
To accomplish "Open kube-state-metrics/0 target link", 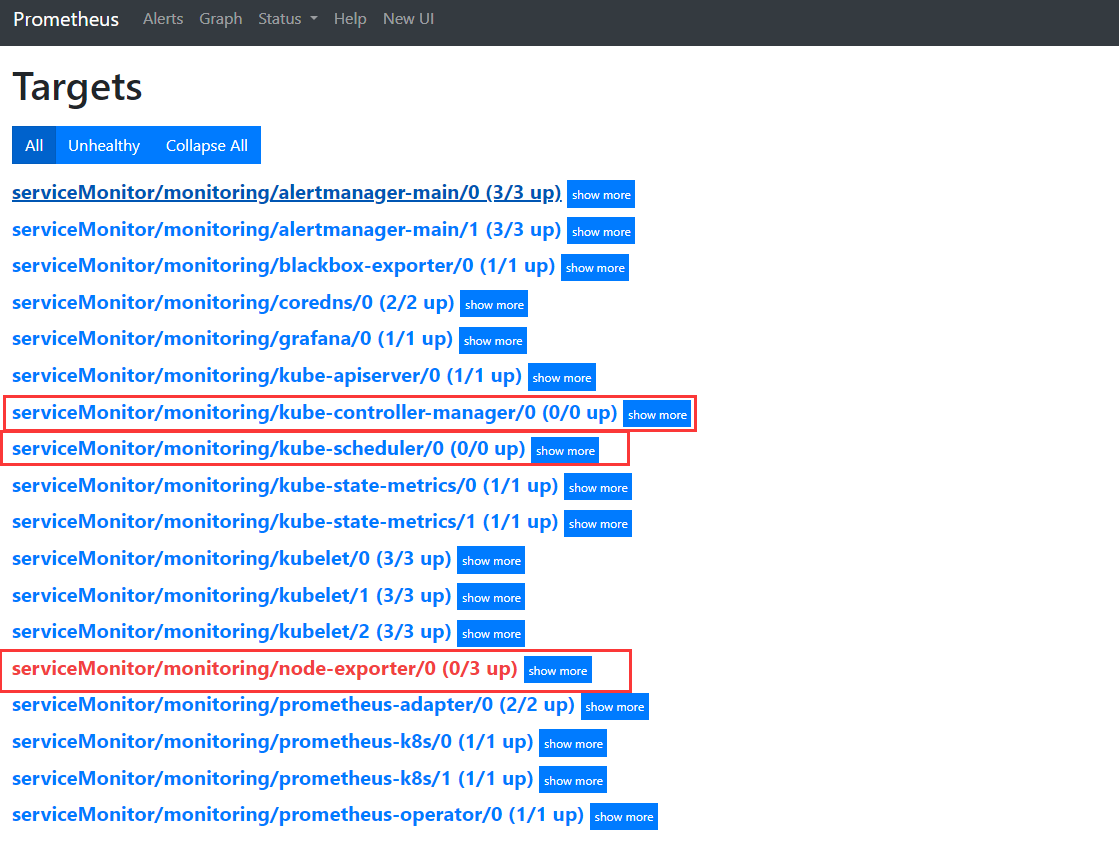I will (x=285, y=486).
